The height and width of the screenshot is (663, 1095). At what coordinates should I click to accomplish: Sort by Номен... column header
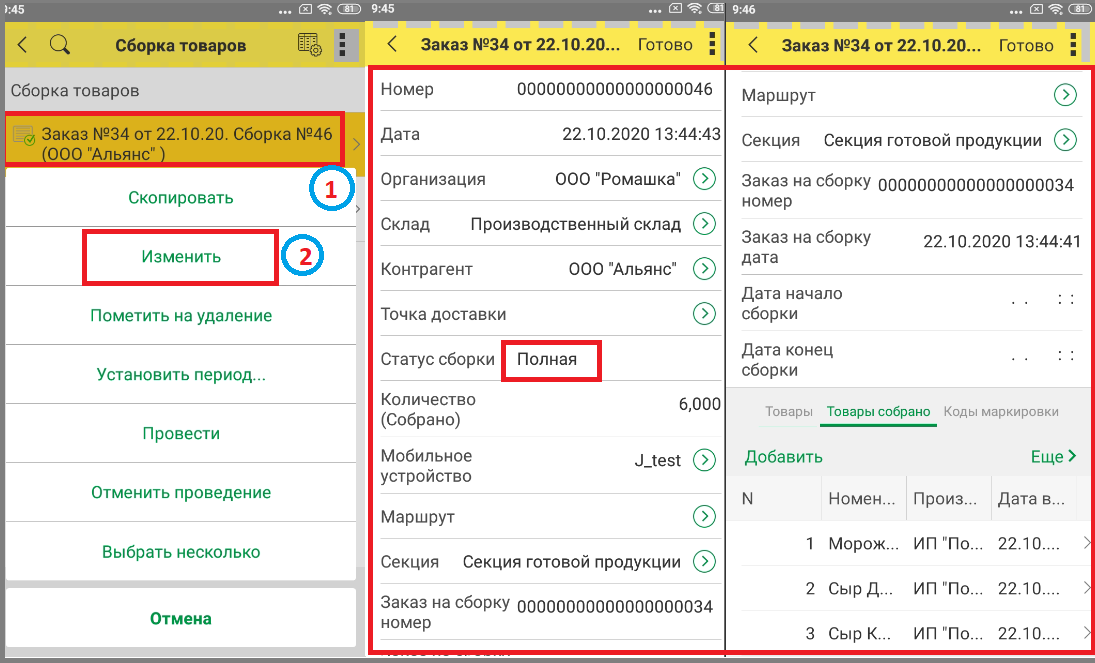(x=864, y=499)
